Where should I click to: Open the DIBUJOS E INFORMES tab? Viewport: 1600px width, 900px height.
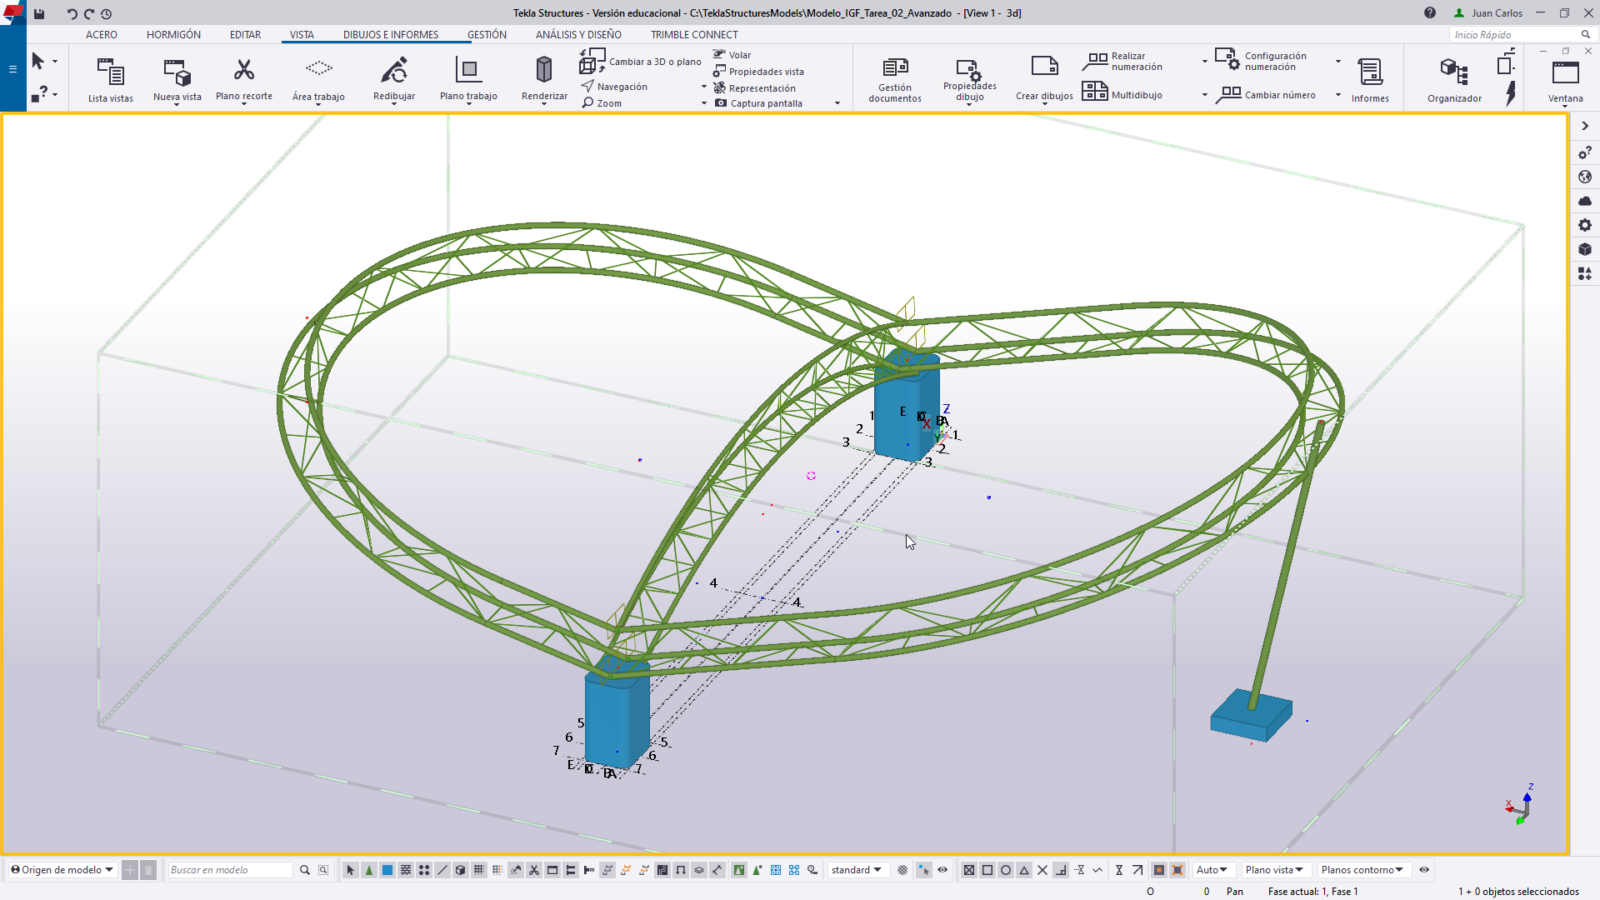tap(390, 35)
